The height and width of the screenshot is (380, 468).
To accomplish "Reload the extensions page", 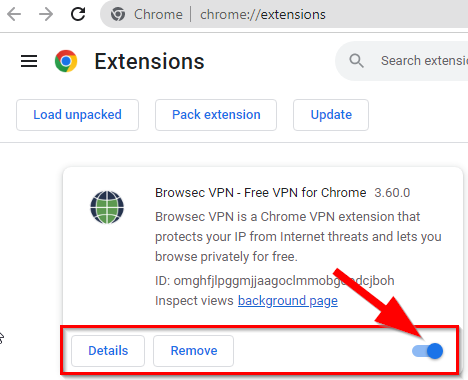I will (78, 14).
